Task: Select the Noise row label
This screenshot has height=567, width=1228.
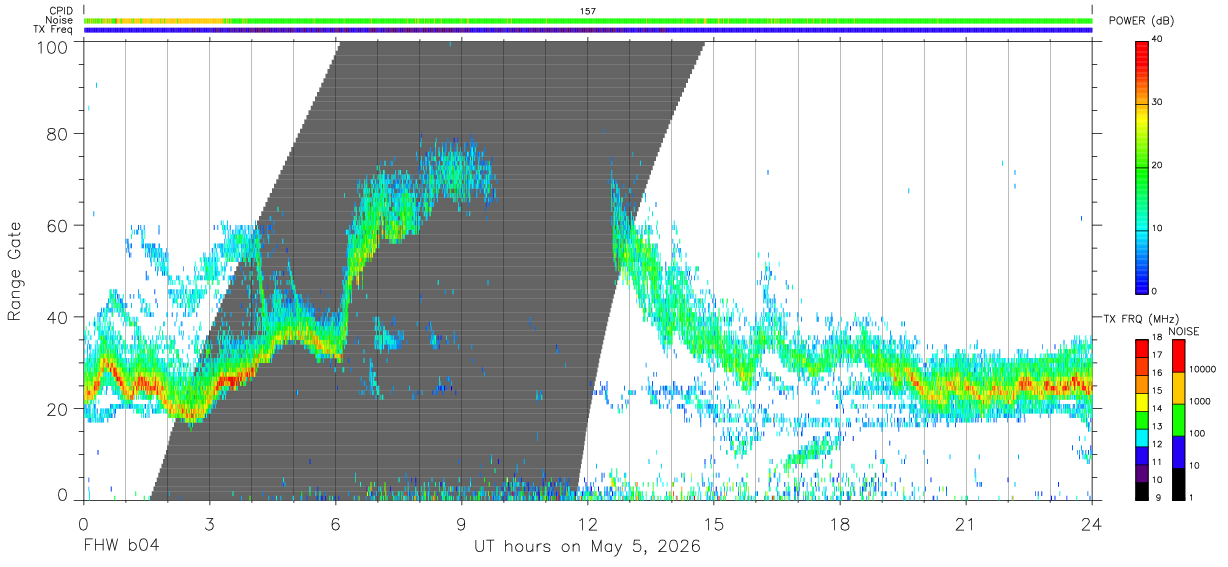Action: point(59,20)
